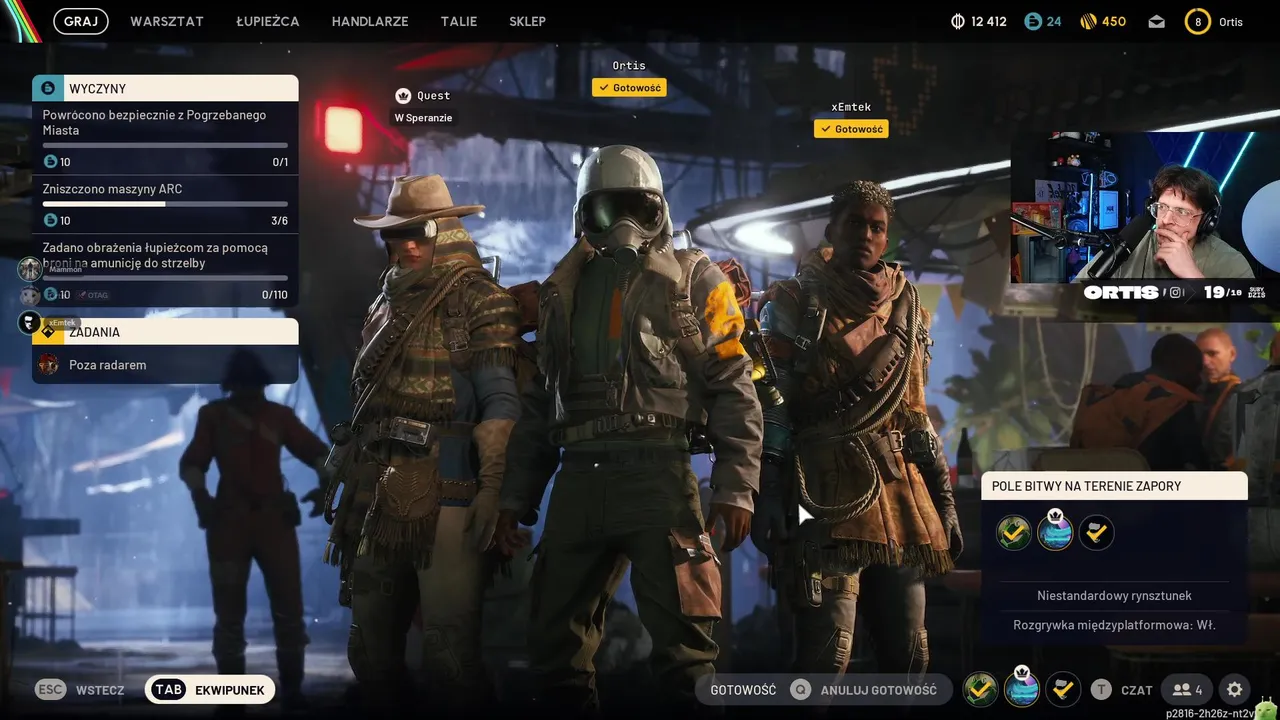This screenshot has width=1280, height=720.
Task: Open EKWIPUNEK with TAB button
Action: (210, 690)
